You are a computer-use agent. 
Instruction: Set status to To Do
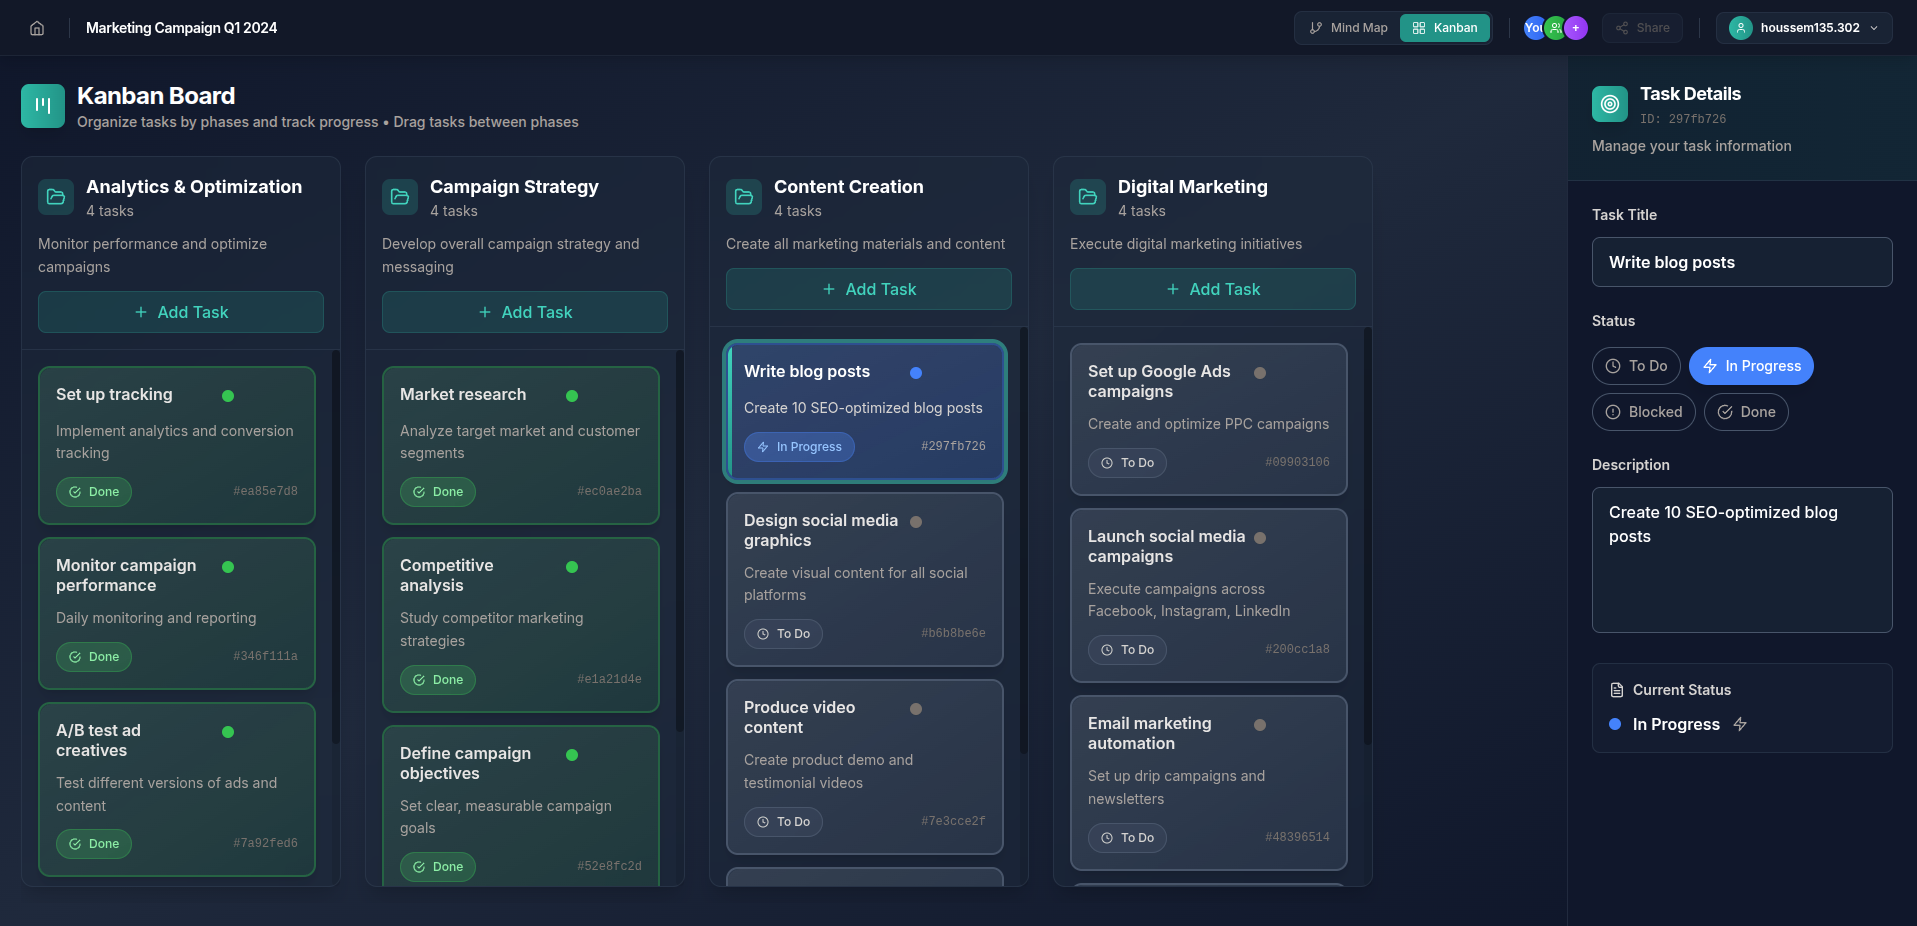pos(1636,366)
